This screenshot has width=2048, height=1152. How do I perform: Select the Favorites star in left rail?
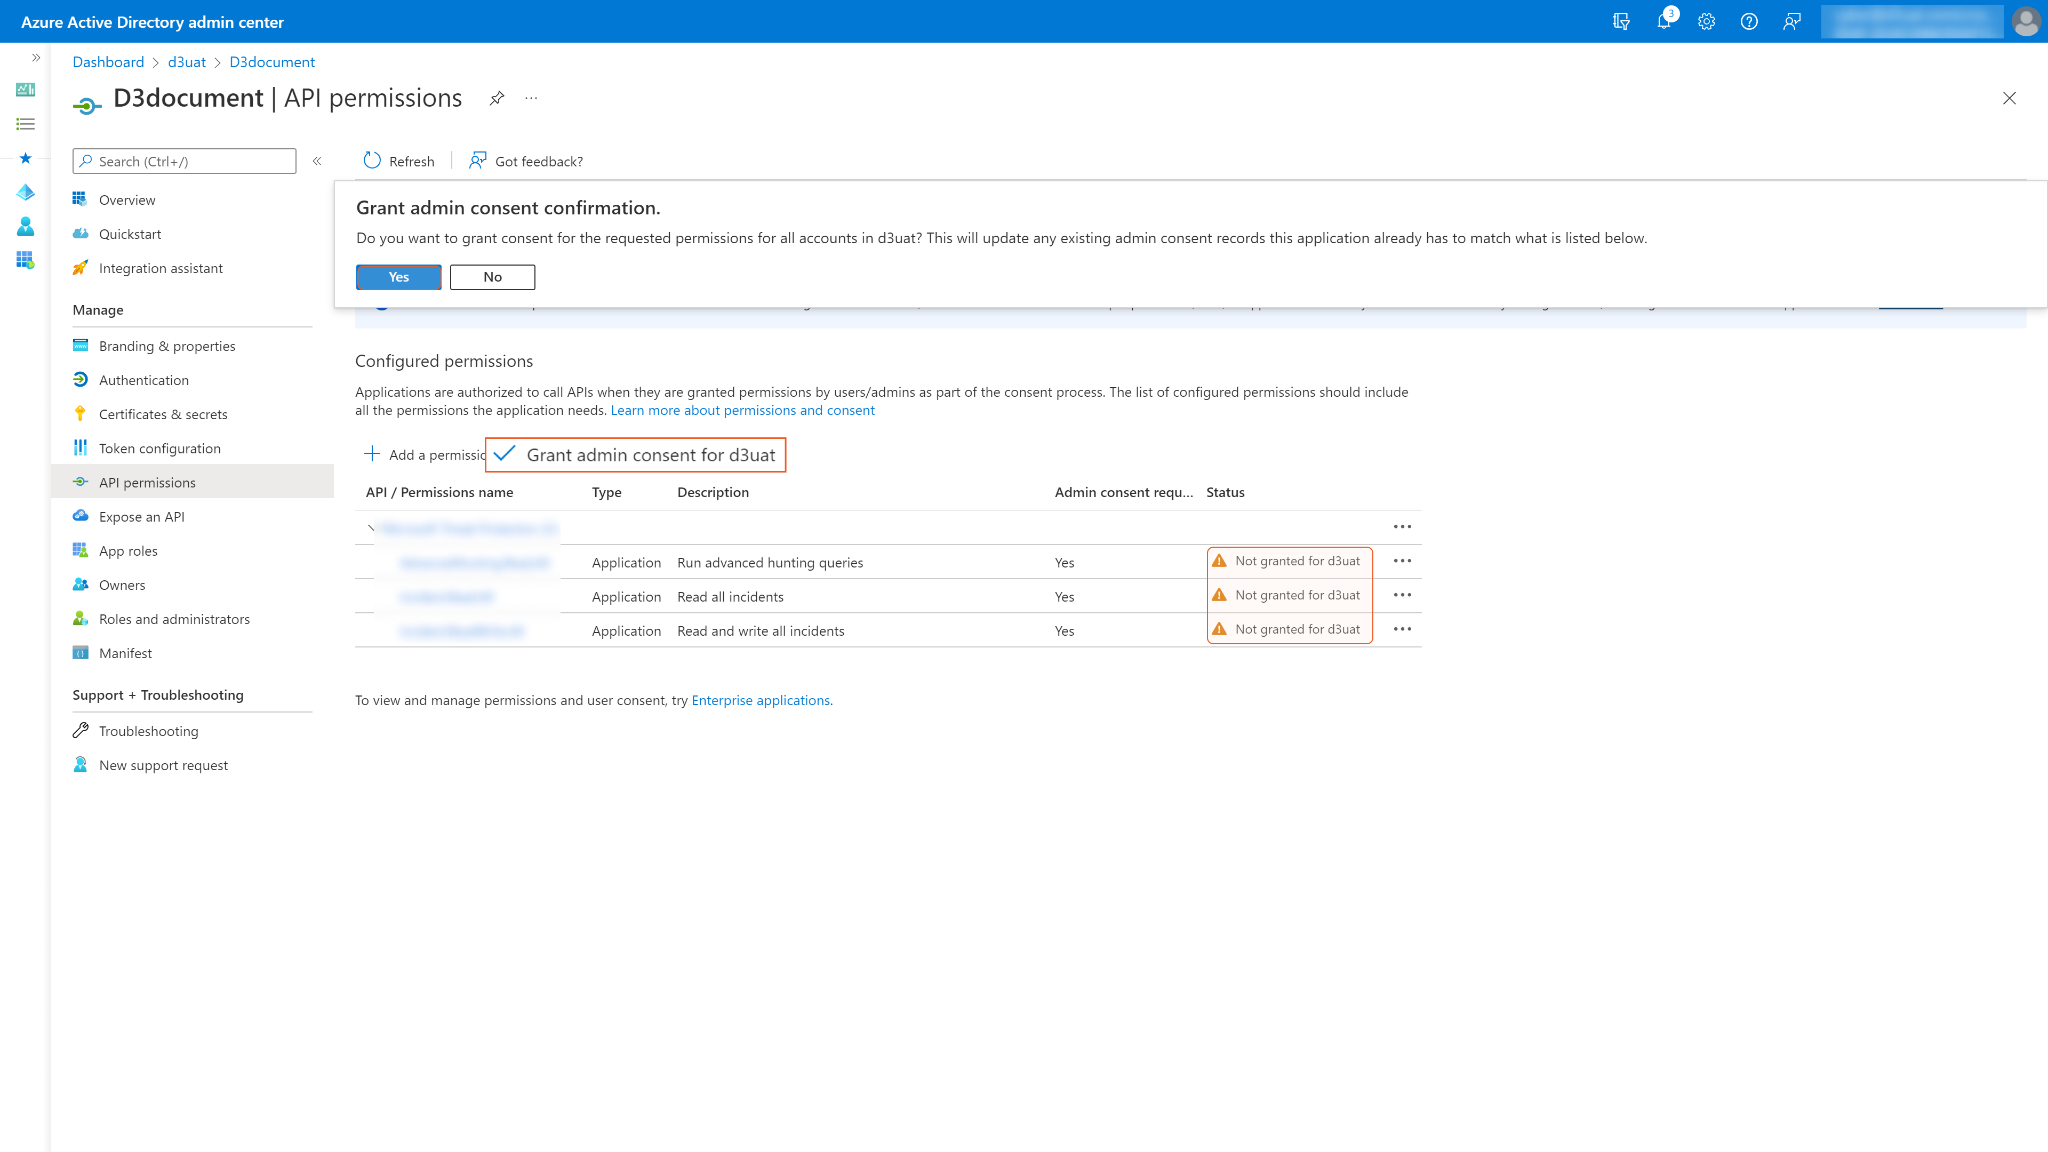[25, 158]
